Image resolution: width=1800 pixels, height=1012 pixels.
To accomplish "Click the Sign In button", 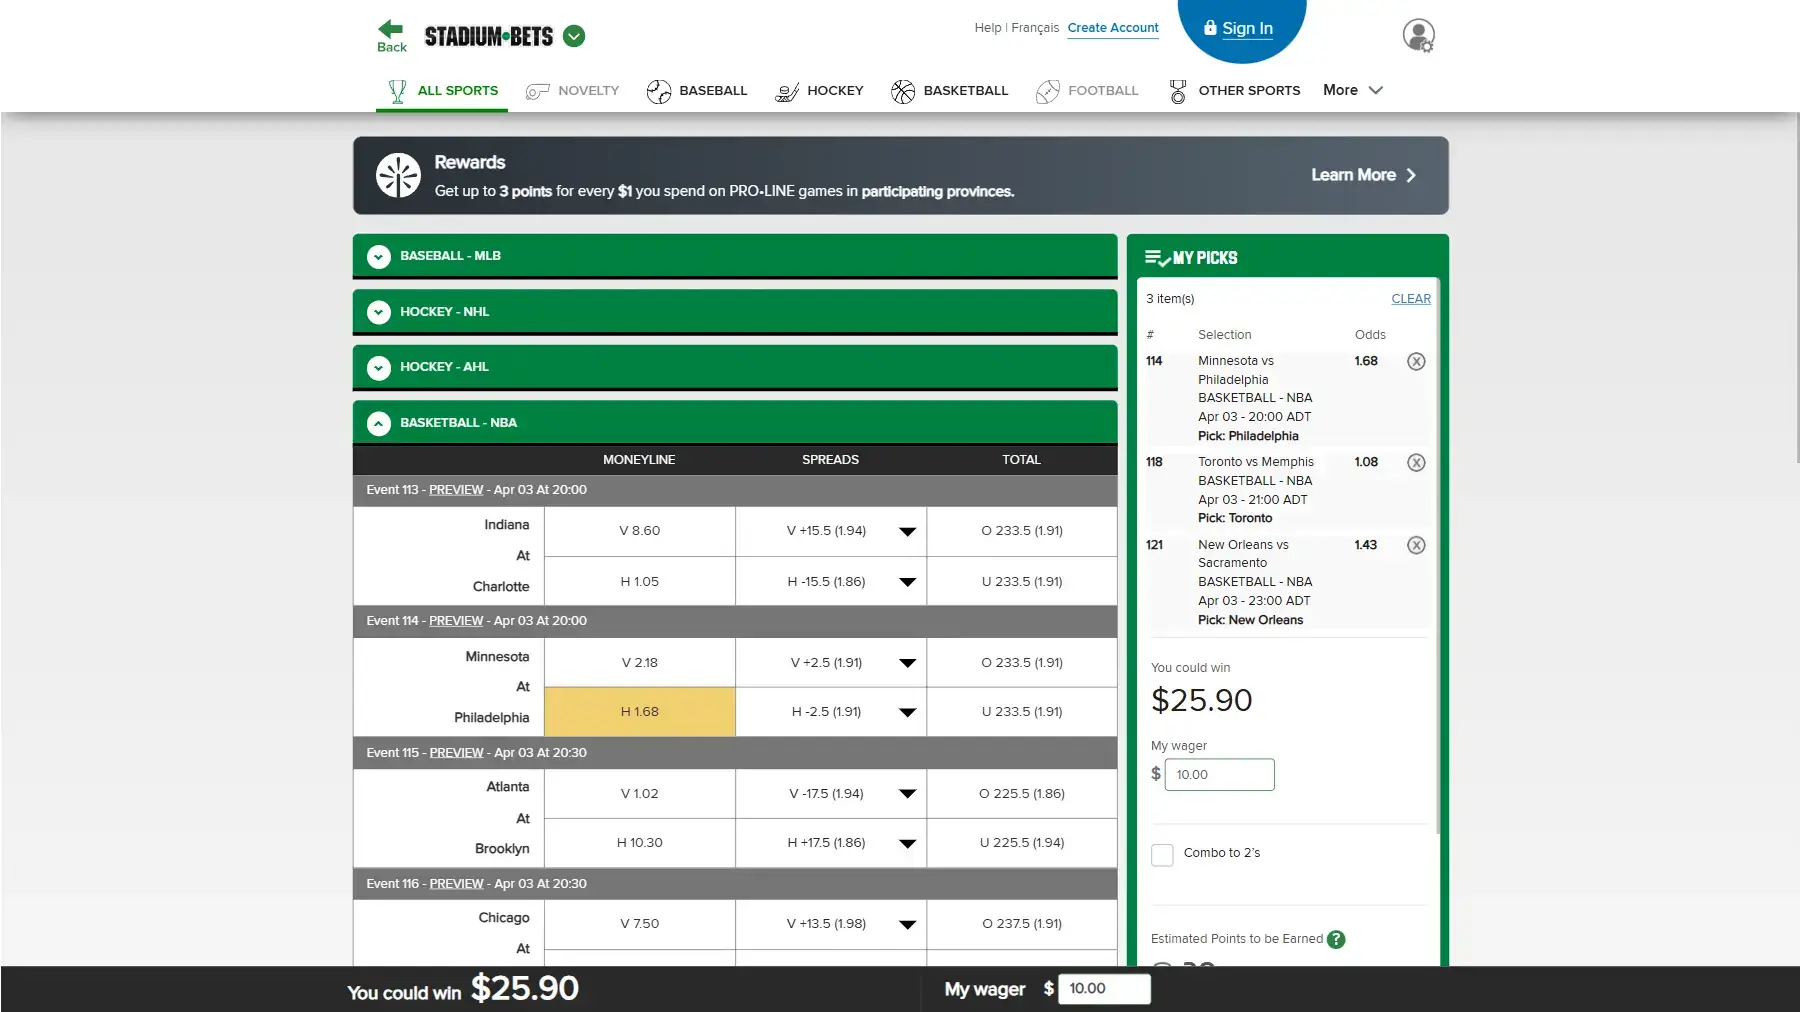I will (x=1242, y=28).
